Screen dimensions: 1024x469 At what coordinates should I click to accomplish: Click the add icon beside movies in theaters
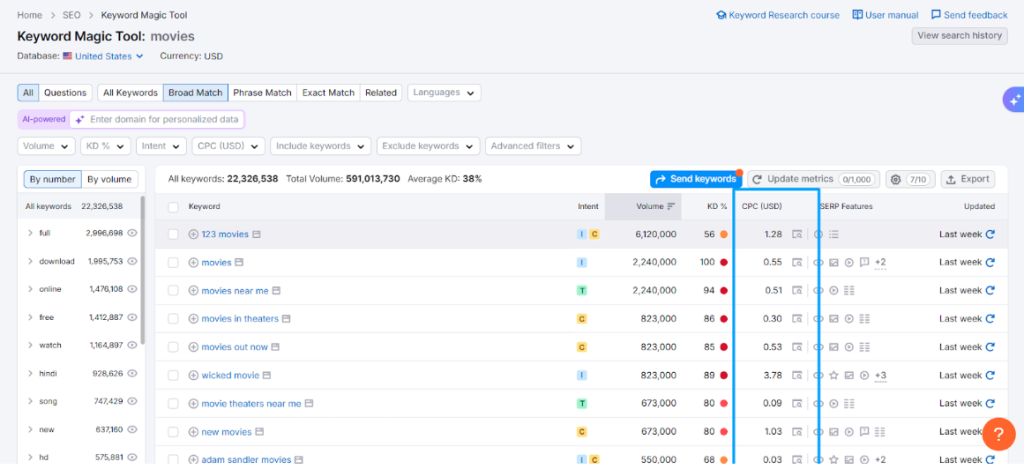(193, 319)
